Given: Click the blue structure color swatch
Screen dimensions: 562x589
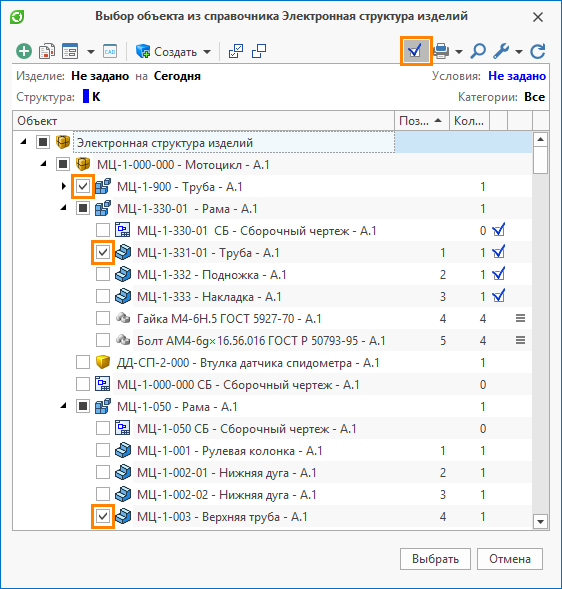Looking at the screenshot, I should click(86, 96).
